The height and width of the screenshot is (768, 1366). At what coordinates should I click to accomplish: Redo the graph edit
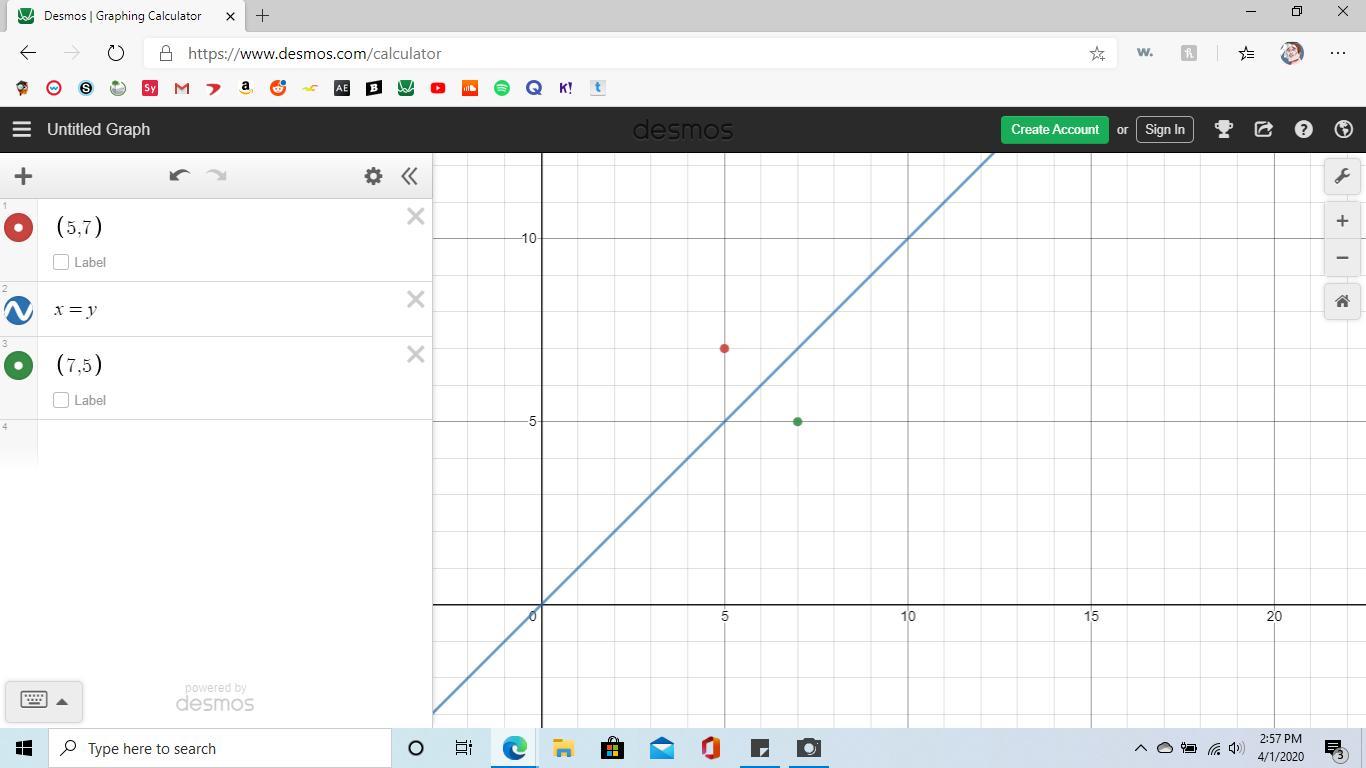pyautogui.click(x=216, y=176)
